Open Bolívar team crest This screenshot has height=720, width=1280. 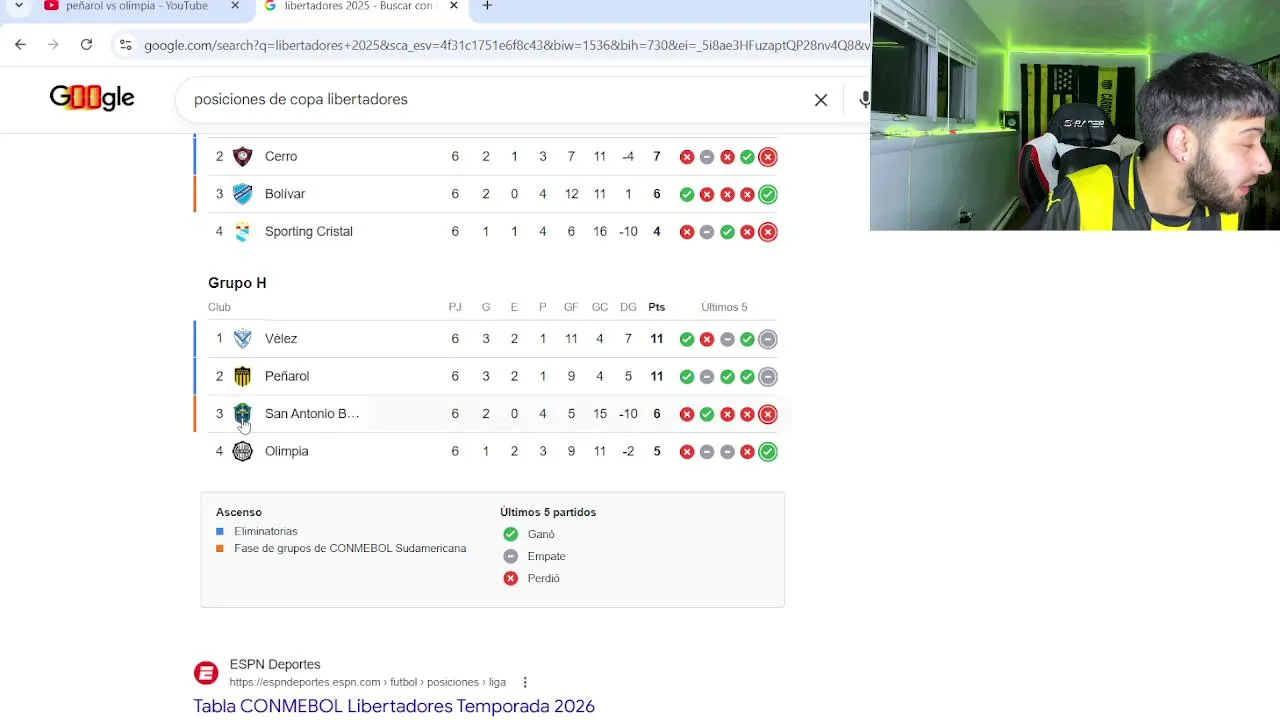(x=242, y=194)
